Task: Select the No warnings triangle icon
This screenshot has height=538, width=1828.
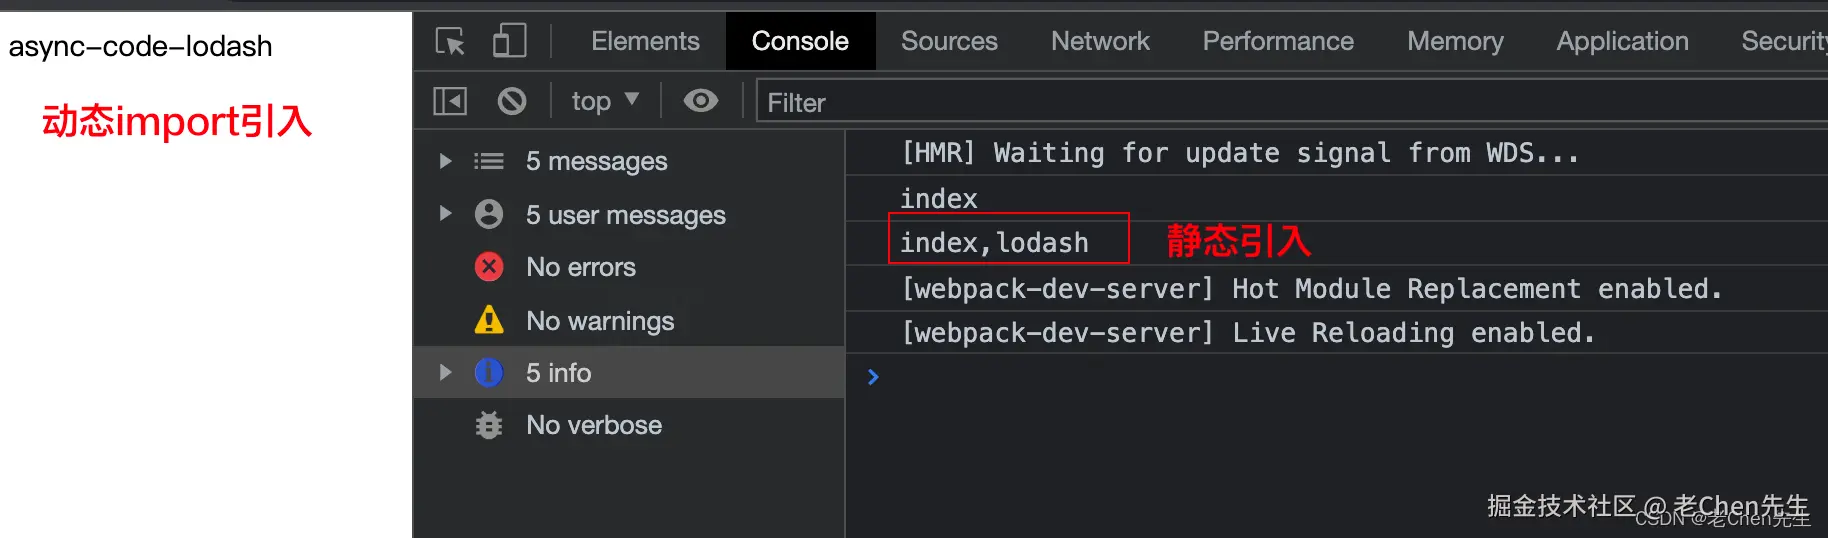Action: pyautogui.click(x=489, y=320)
